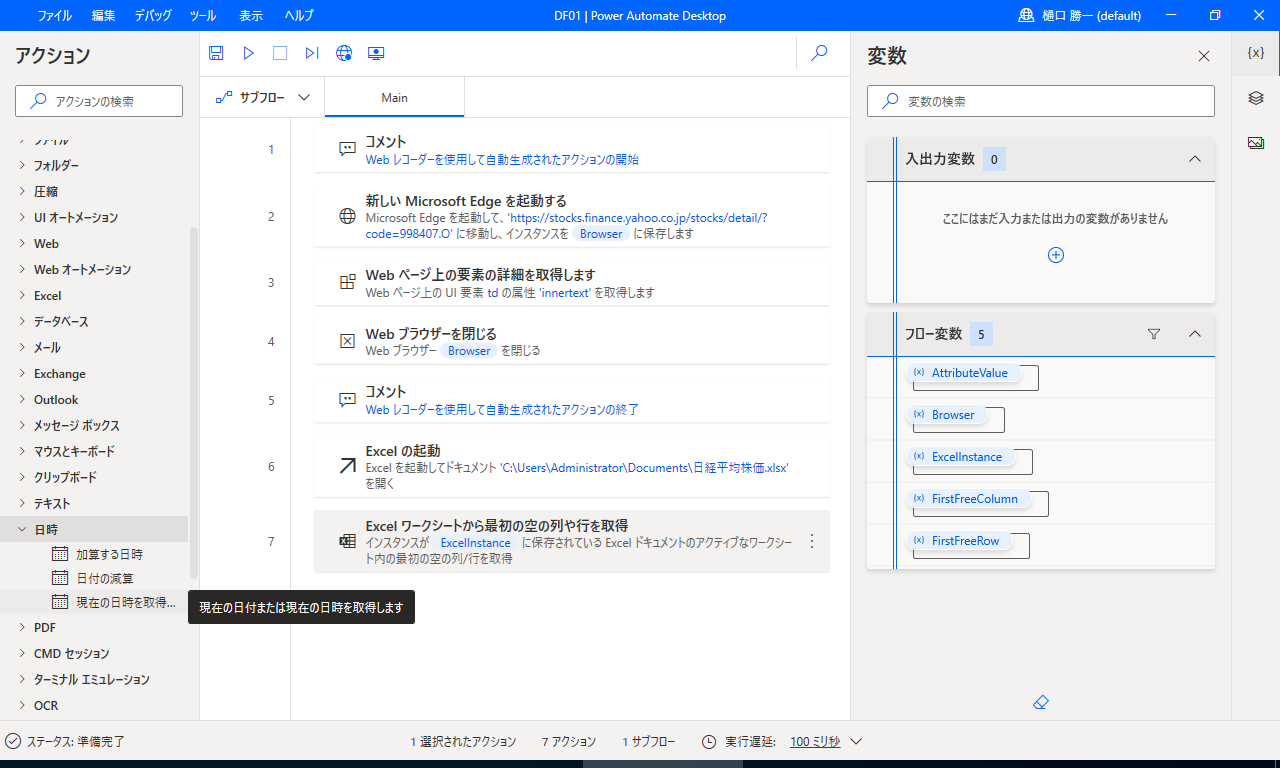This screenshot has height=768, width=1280.
Task: Select the Browser flow variable
Action: (947, 415)
